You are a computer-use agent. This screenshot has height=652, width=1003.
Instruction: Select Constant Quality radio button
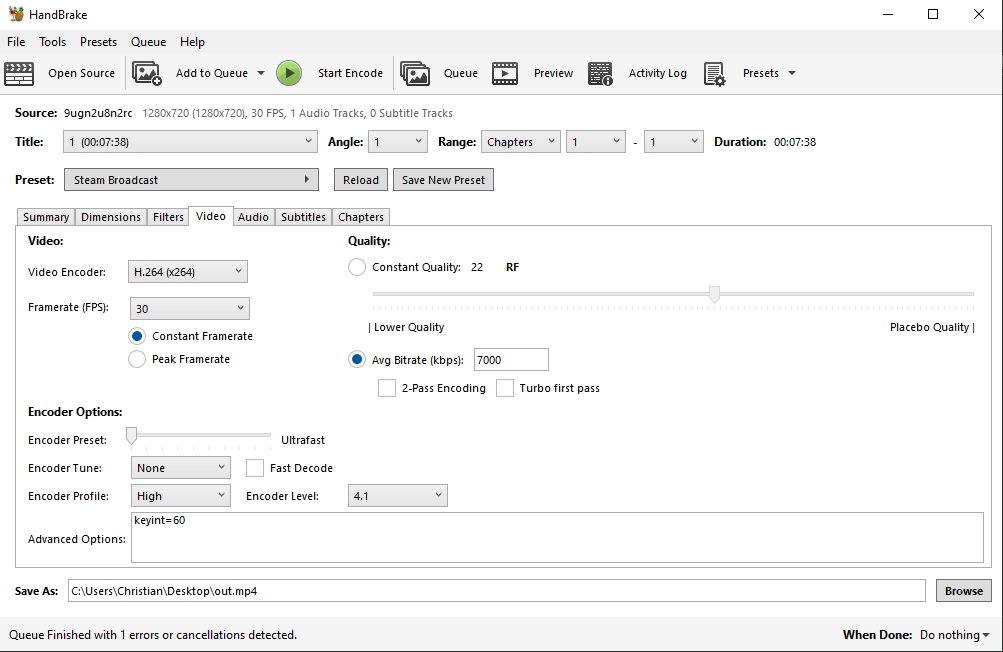(357, 267)
